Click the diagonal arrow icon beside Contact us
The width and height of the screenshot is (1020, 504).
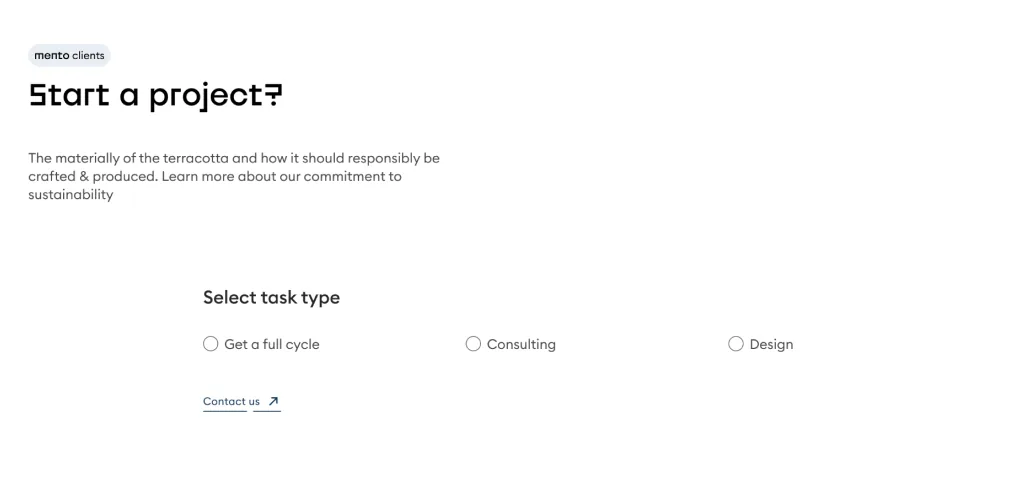click(273, 401)
